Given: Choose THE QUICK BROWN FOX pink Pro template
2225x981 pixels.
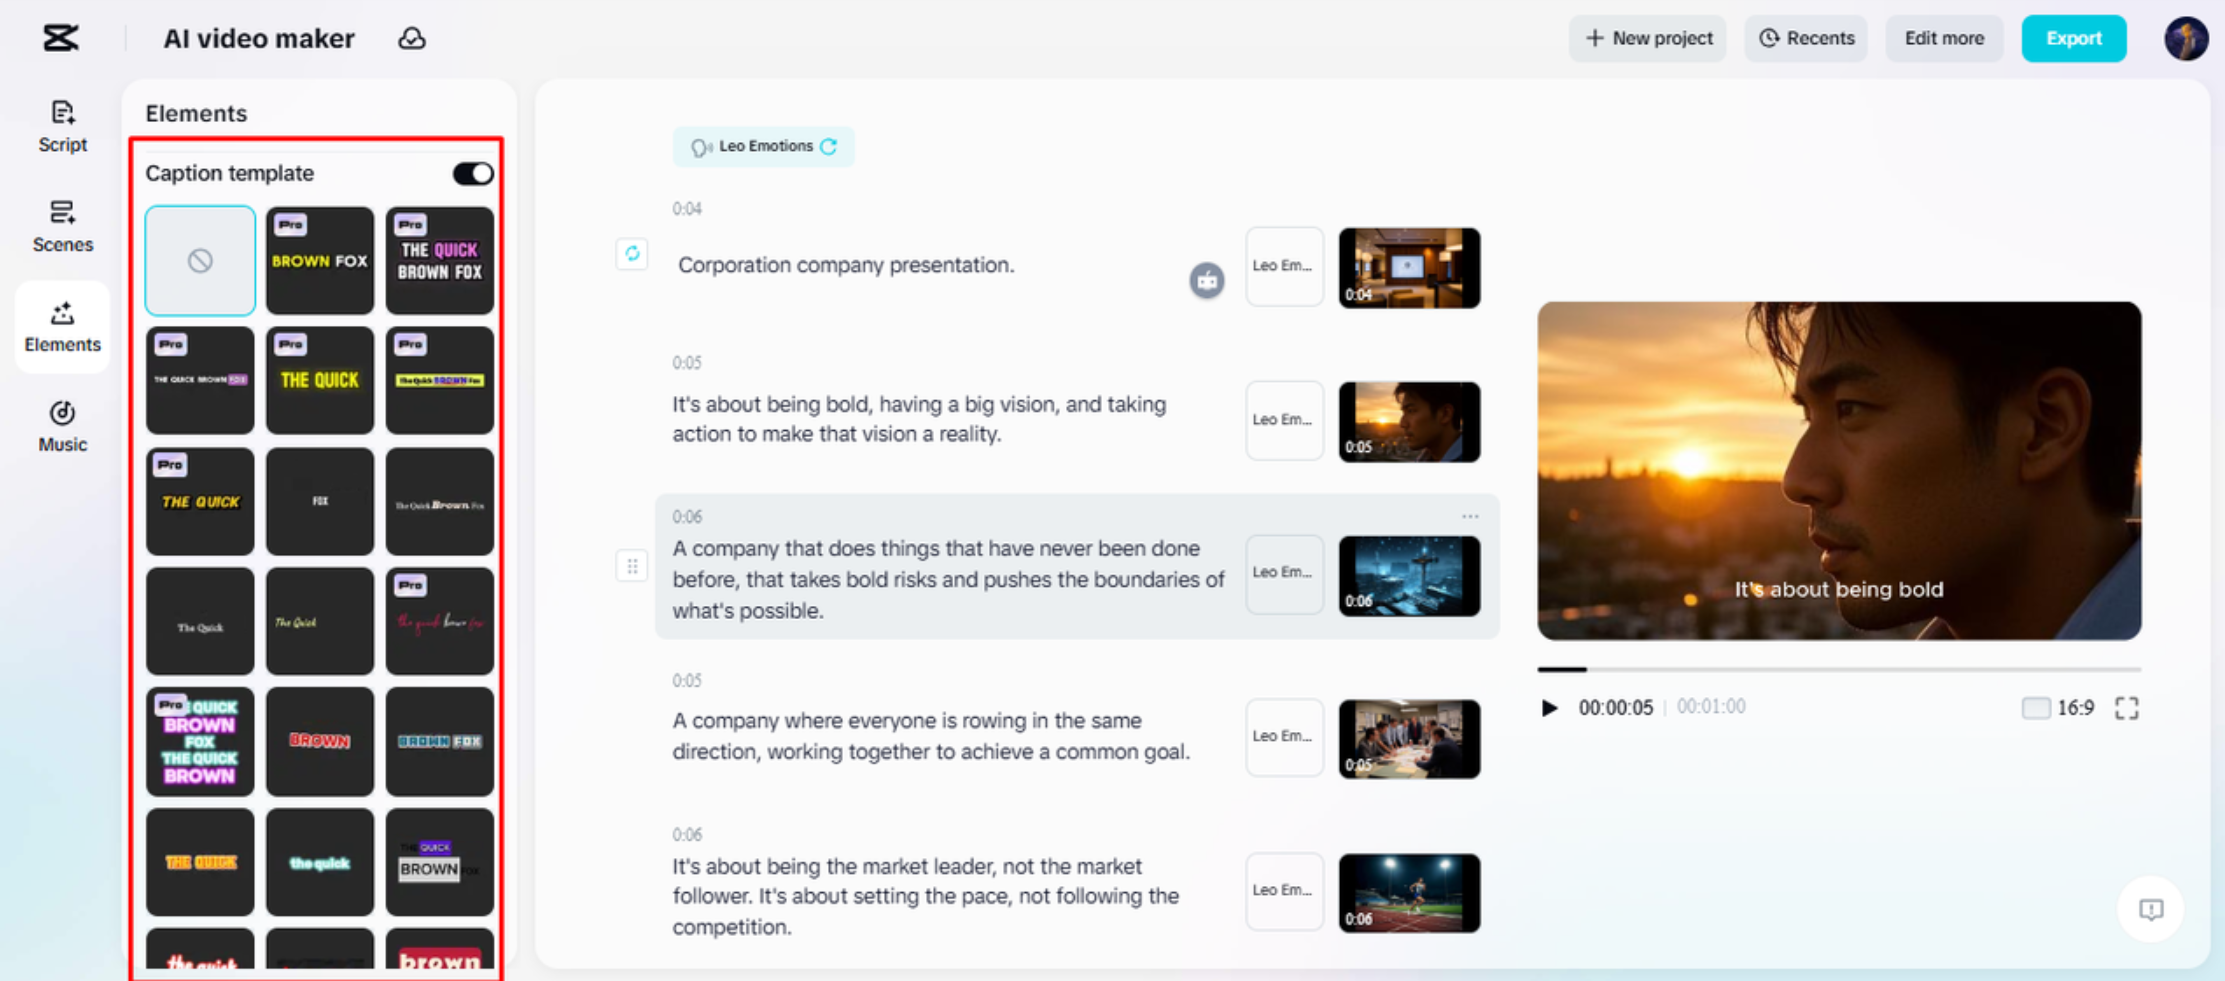Looking at the screenshot, I should point(440,260).
